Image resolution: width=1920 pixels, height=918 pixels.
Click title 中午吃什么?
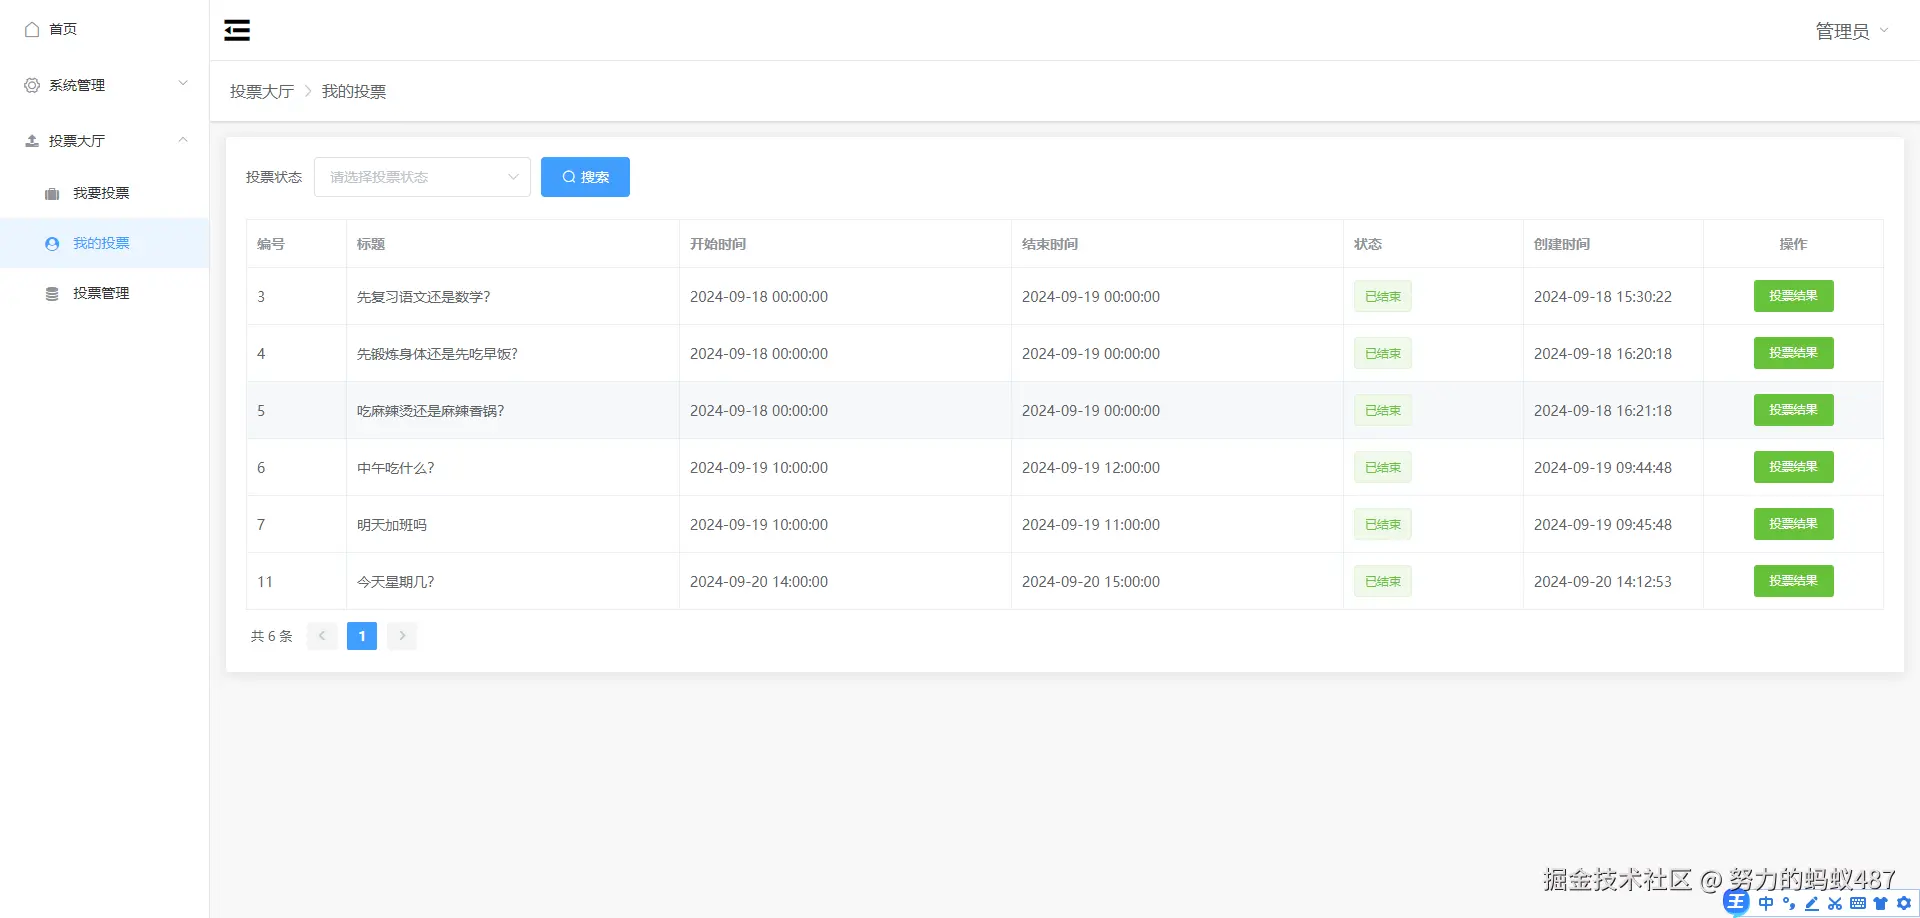point(396,468)
